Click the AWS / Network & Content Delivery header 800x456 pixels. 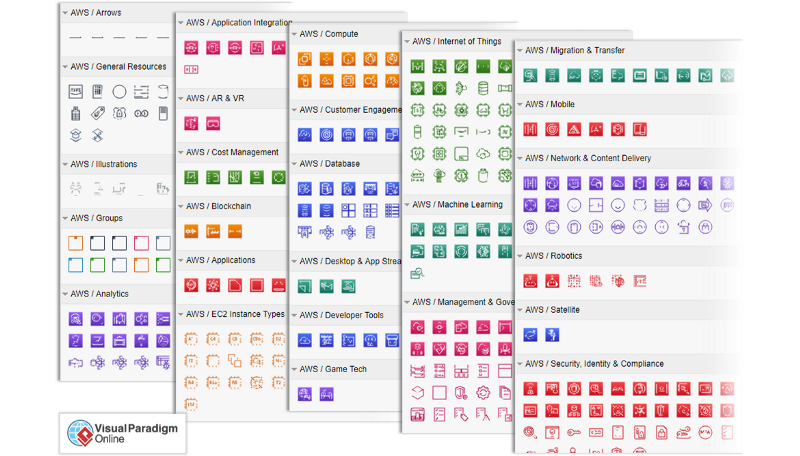coord(588,158)
